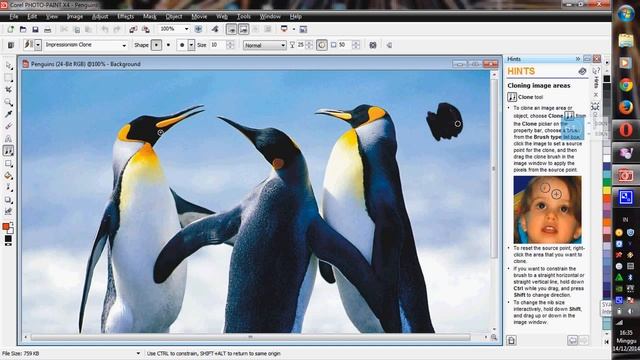Open Opera from the taskbar
Viewport: 640px width, 360px height.
(x=626, y=131)
